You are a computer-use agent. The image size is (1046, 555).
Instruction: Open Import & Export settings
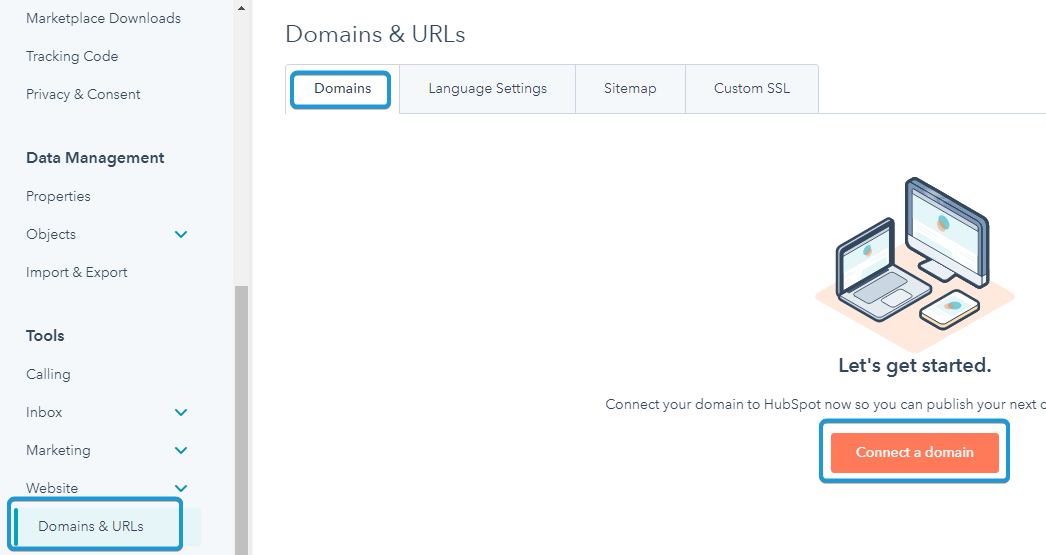[77, 273]
